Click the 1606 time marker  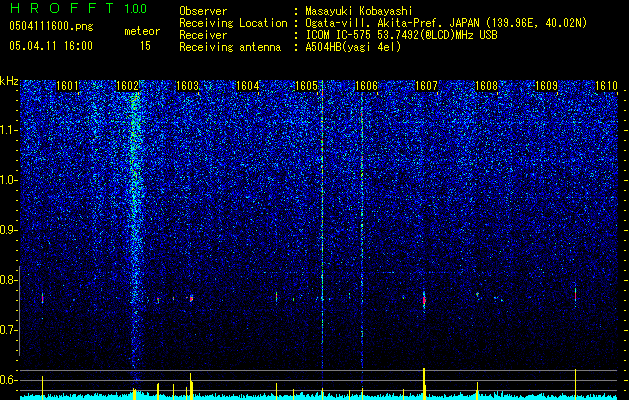367,85
